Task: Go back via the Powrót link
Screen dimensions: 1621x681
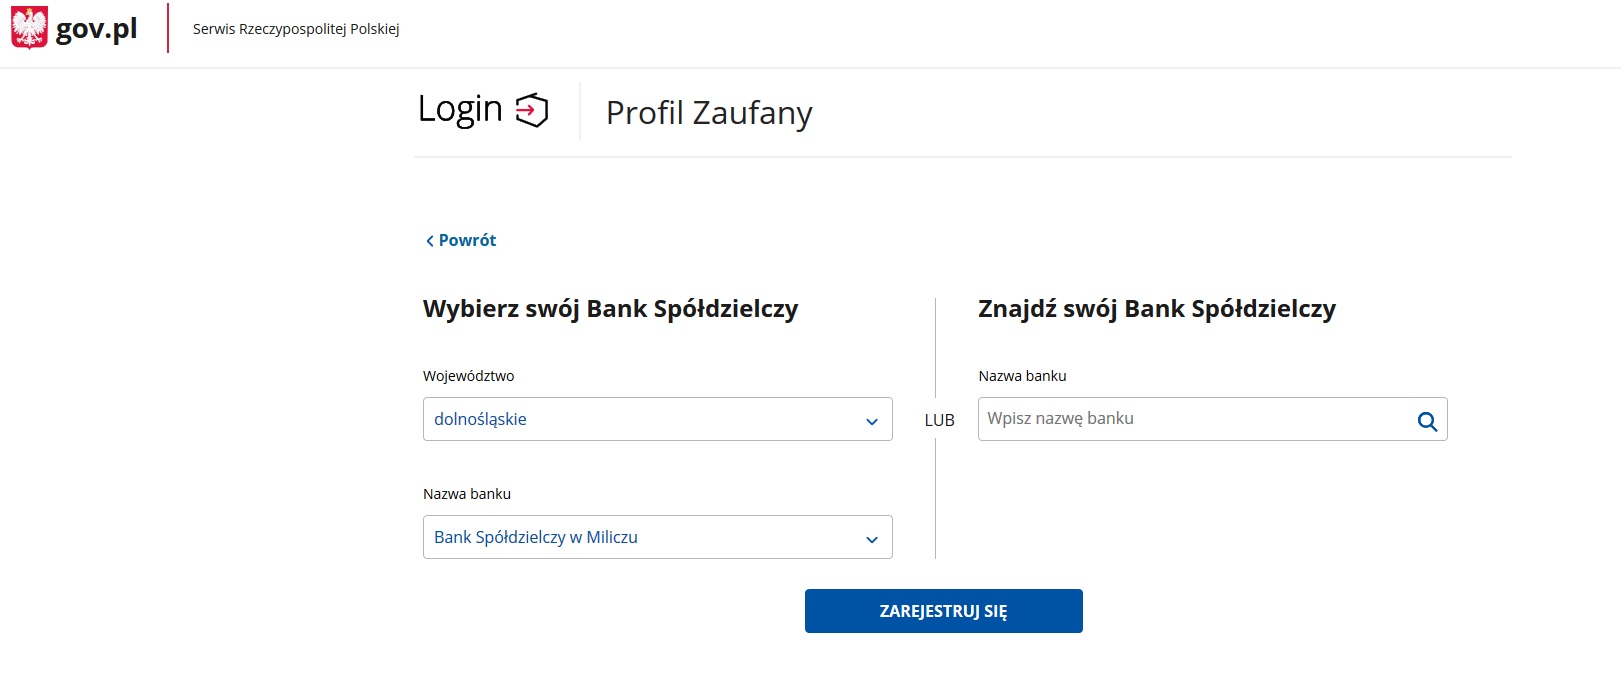Action: 467,240
